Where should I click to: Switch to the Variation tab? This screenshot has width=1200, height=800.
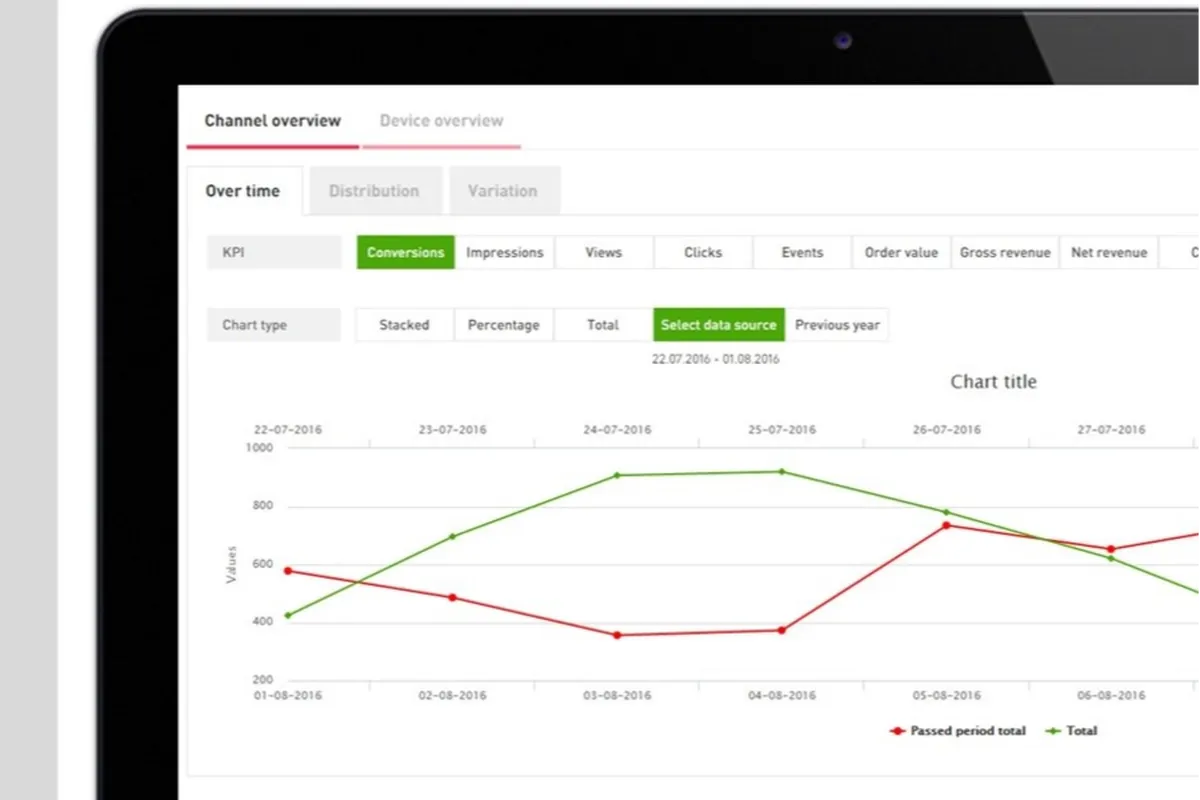503,191
